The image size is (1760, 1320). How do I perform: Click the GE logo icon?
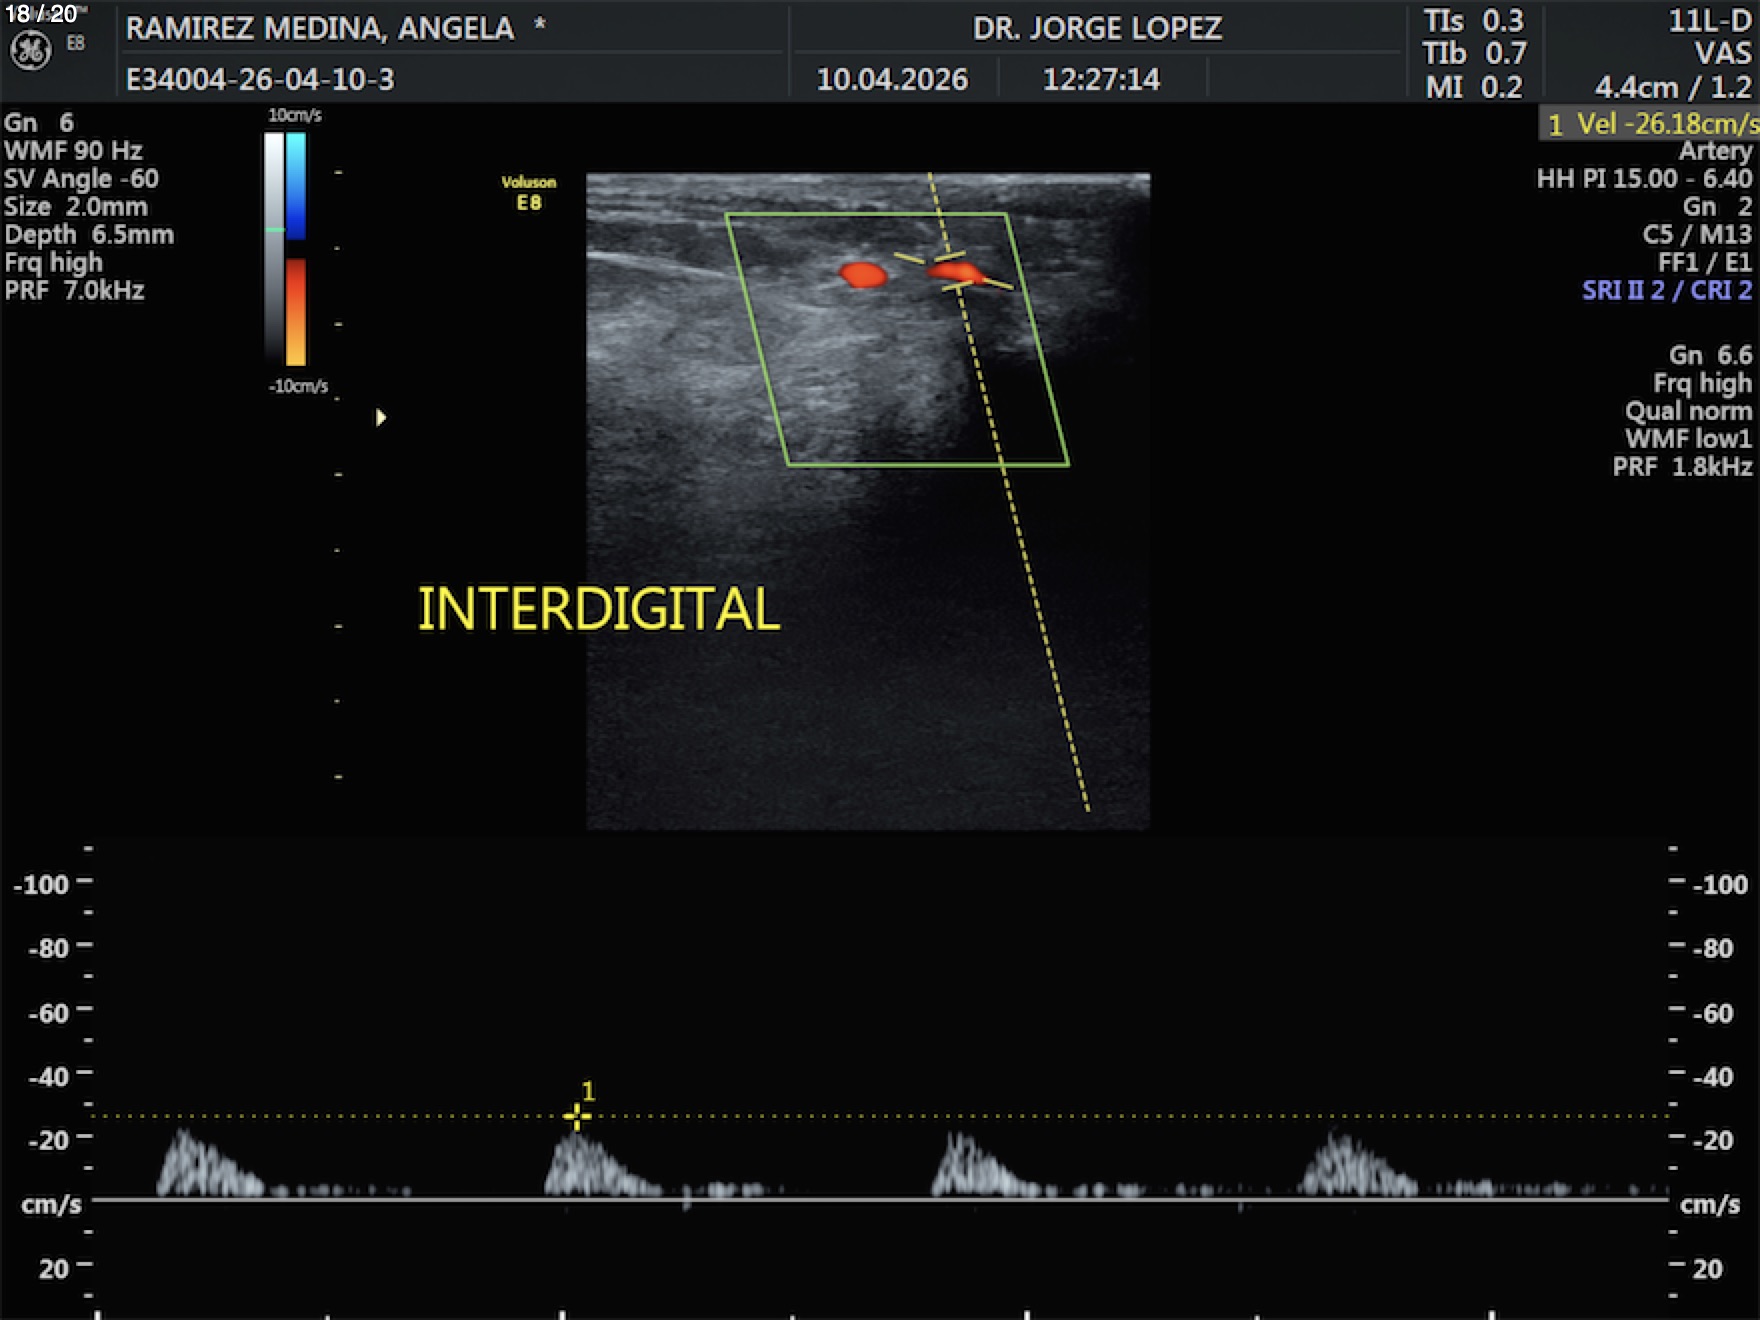click(30, 51)
